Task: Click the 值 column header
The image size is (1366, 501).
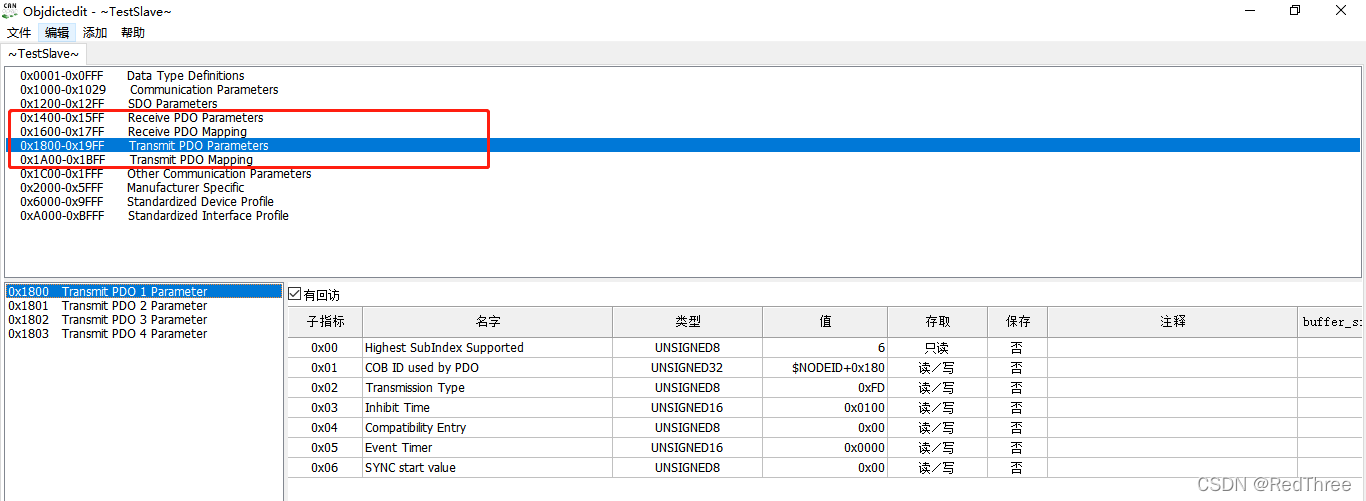Action: pos(825,322)
